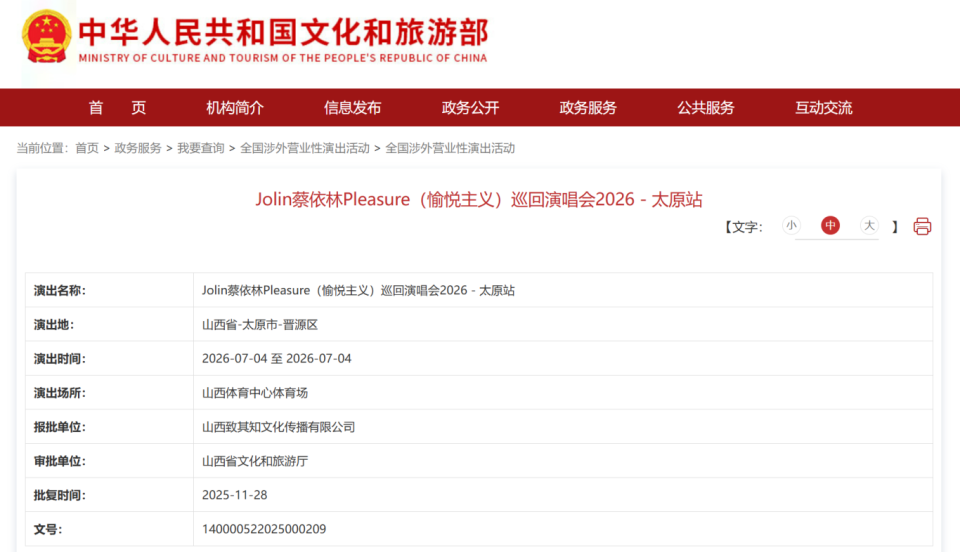Open the 首页 navigation menu item
This screenshot has height=552, width=960.
118,108
